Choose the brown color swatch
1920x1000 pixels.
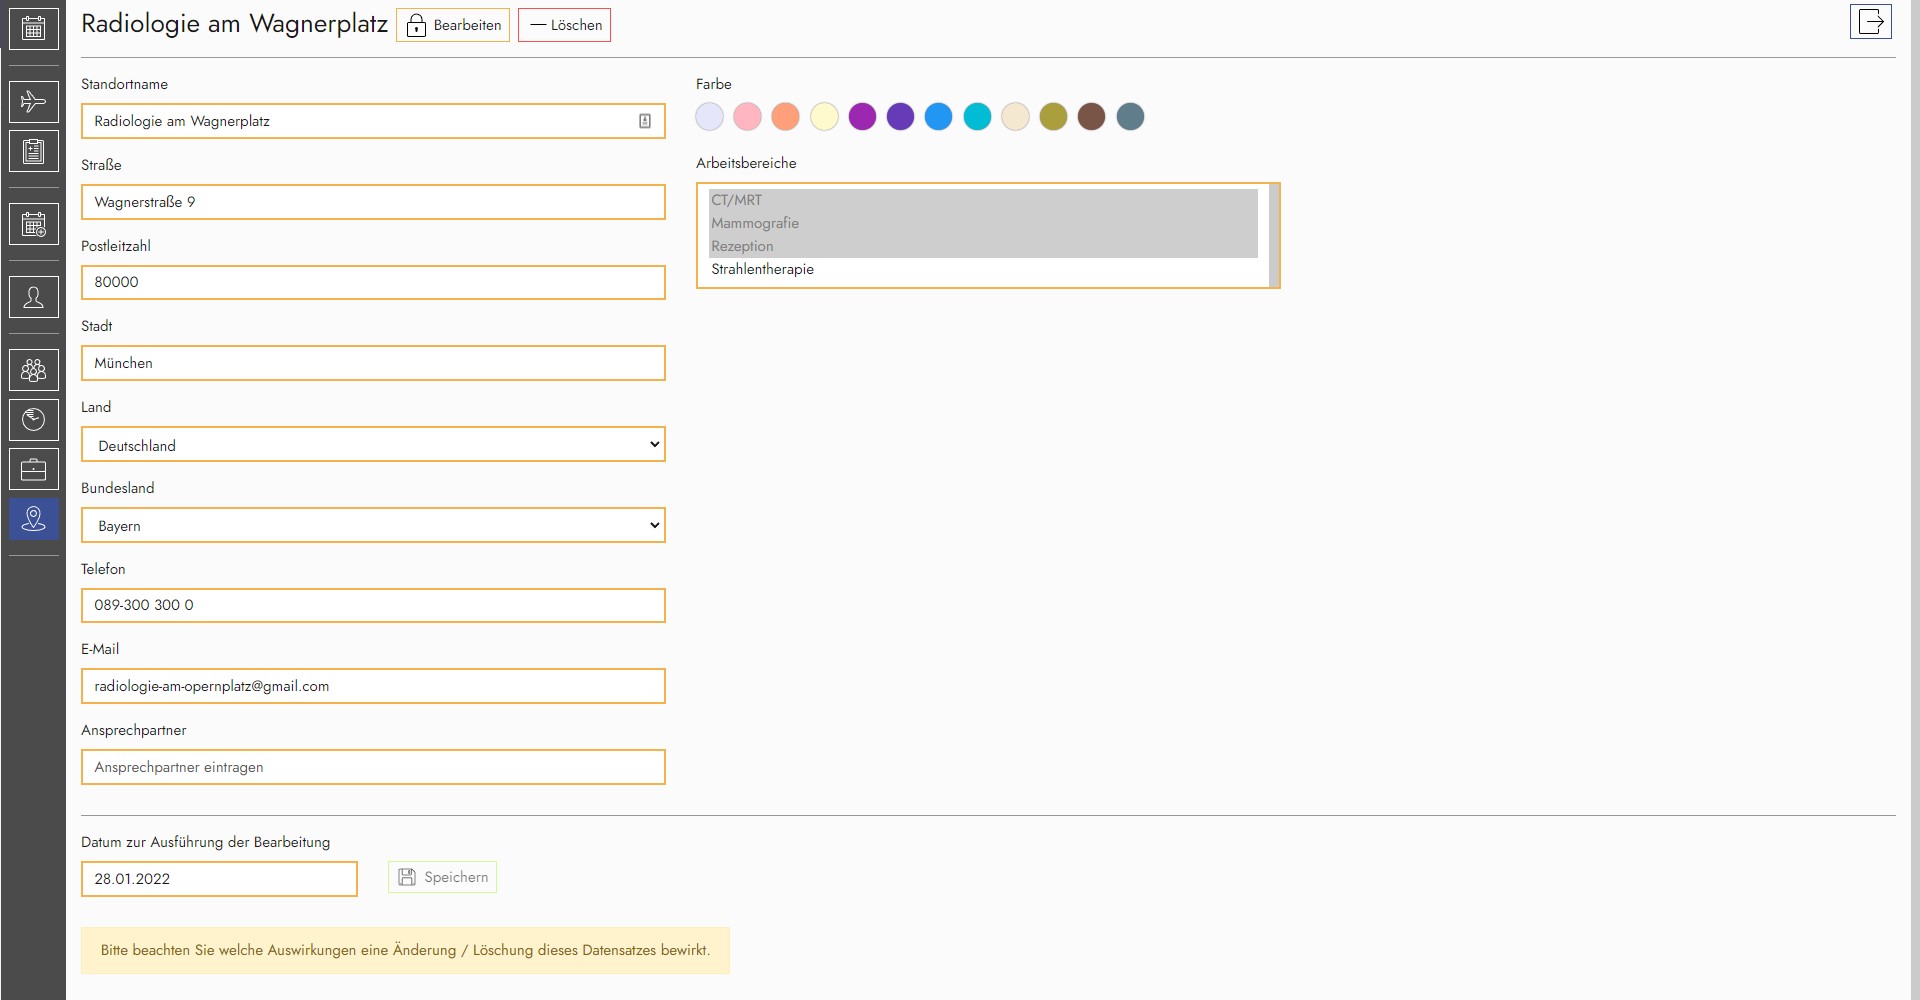(1091, 117)
